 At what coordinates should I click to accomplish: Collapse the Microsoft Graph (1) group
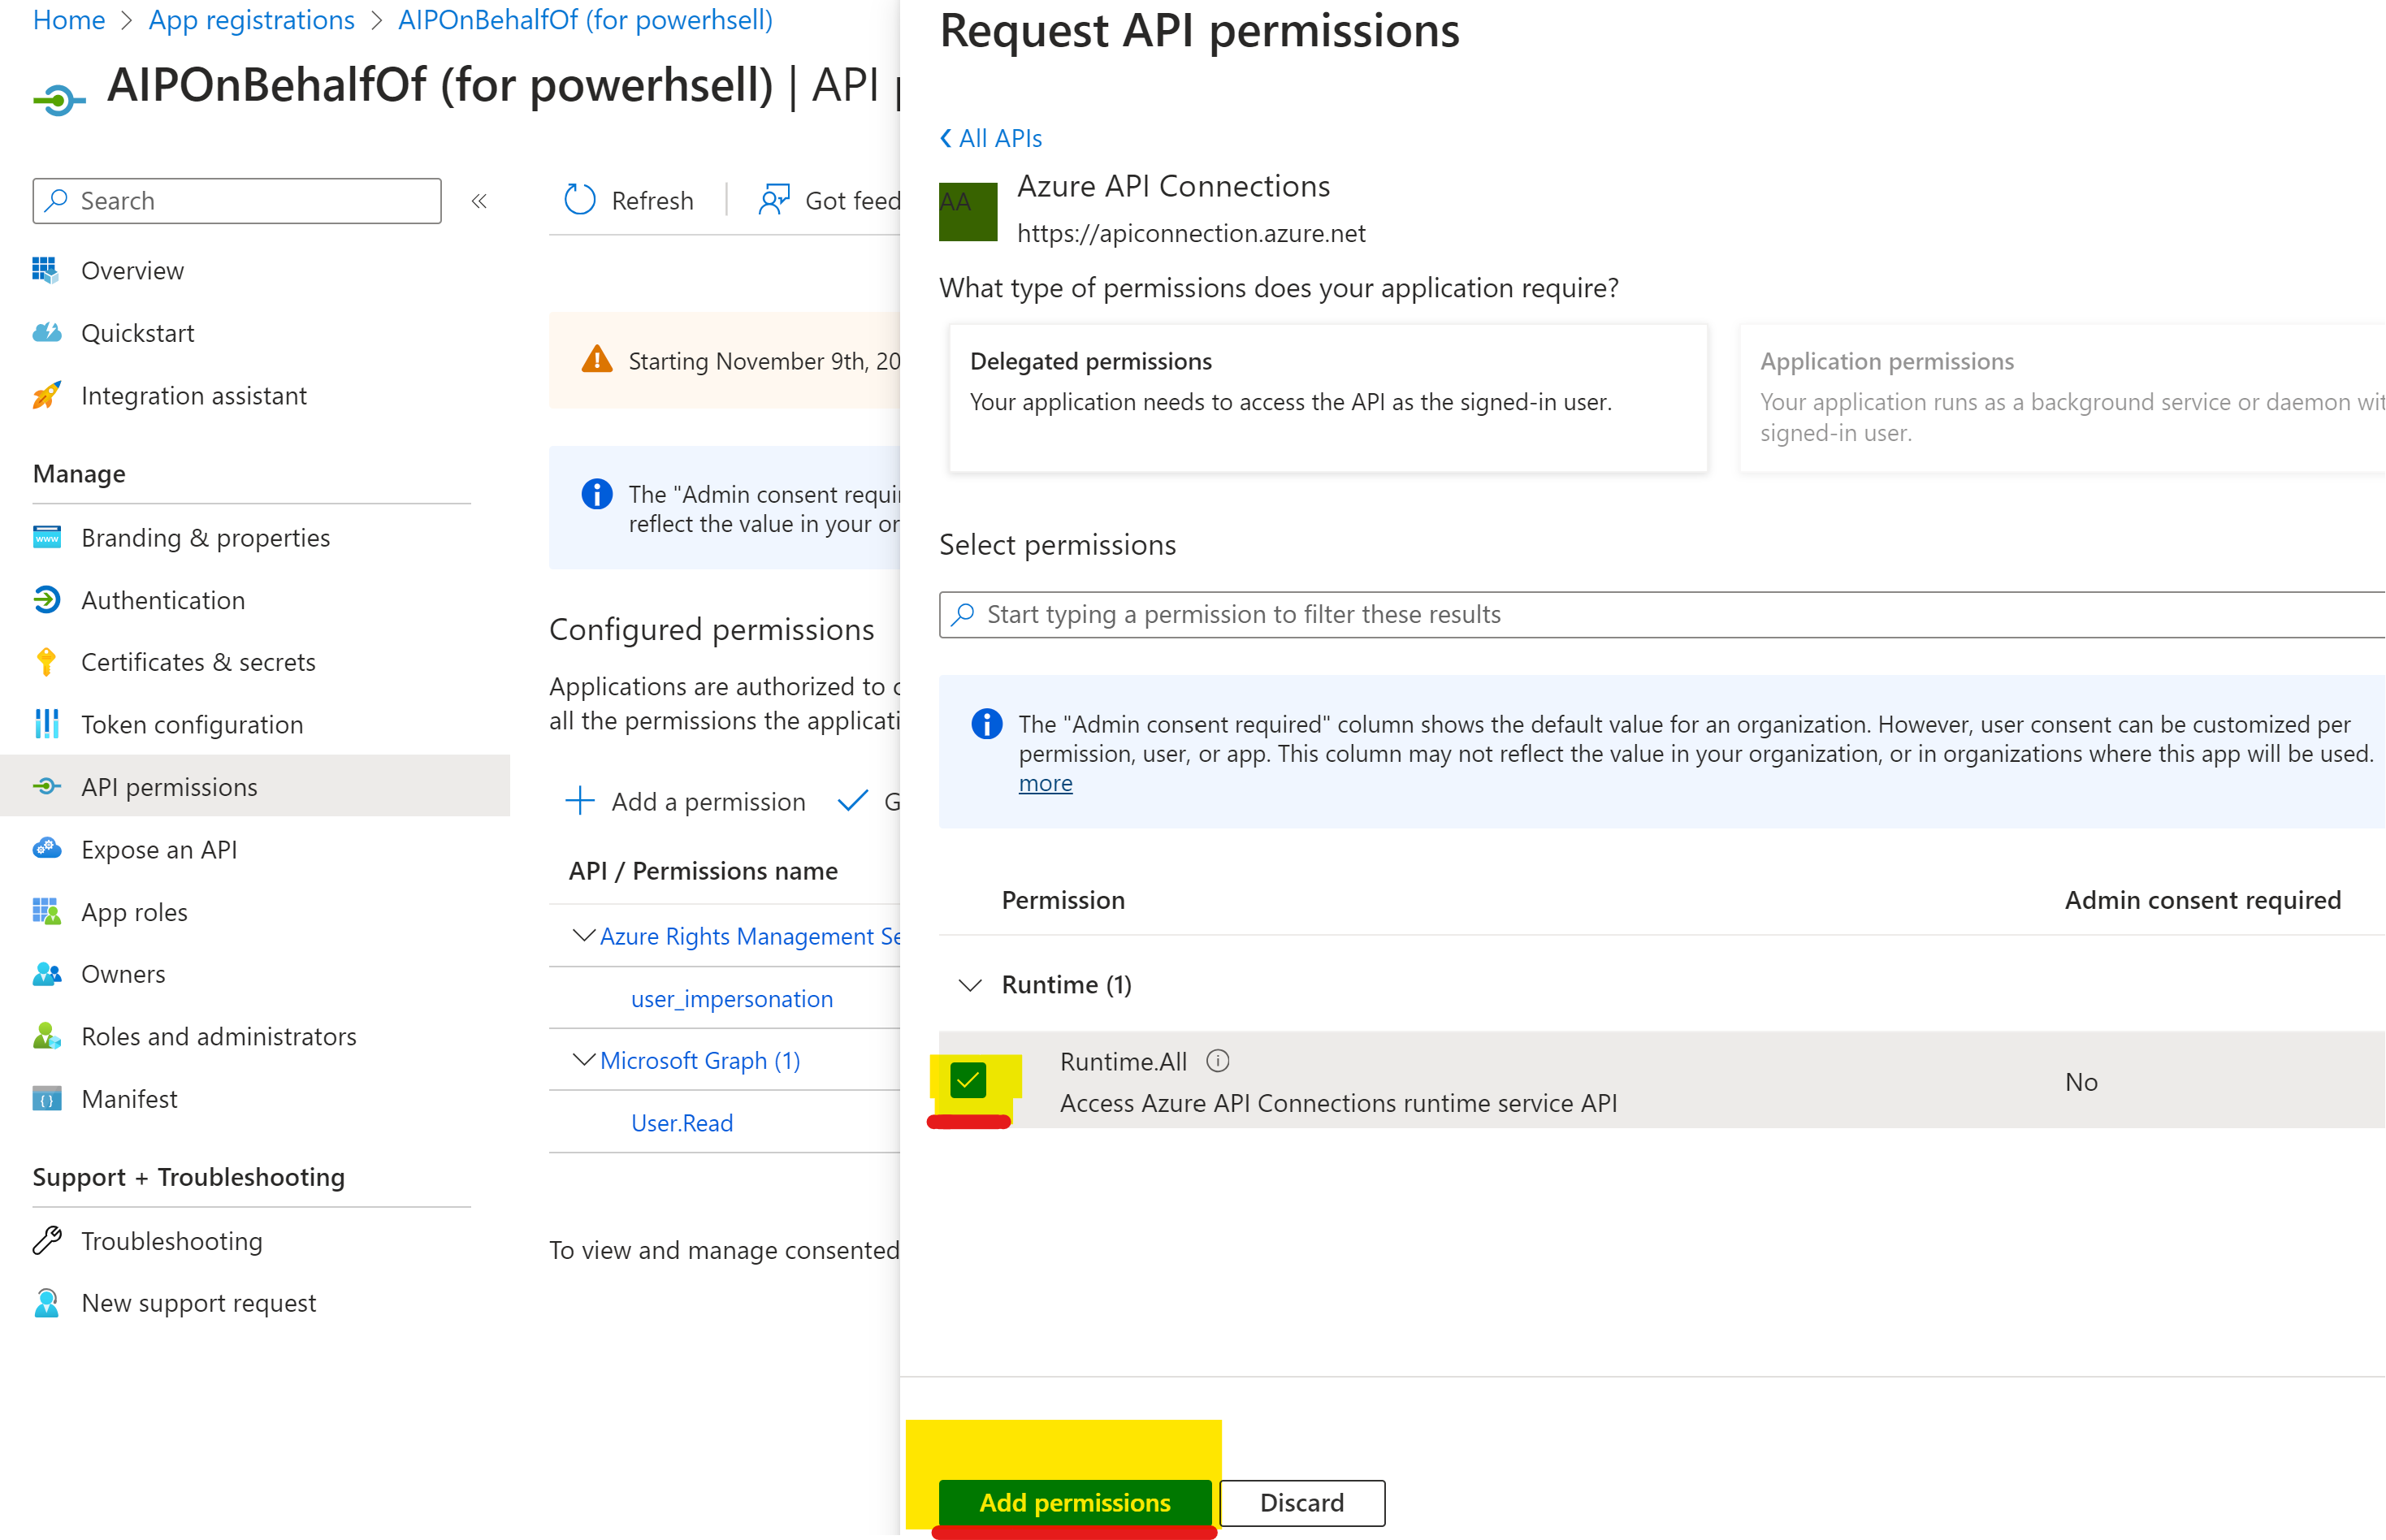click(583, 1059)
